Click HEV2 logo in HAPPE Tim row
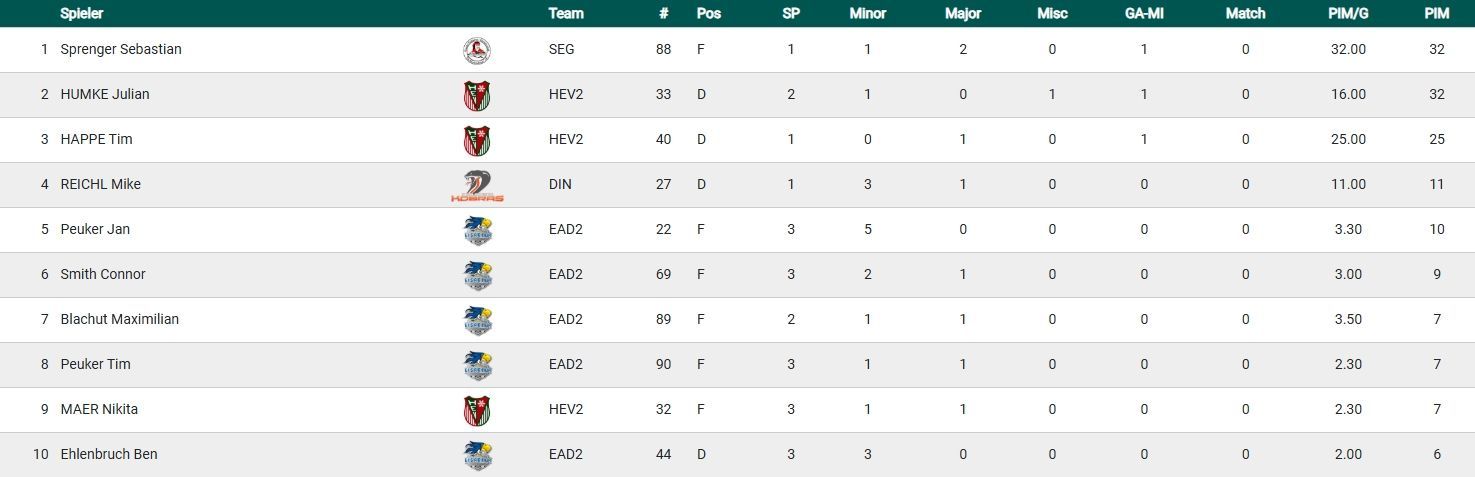Screen dimensions: 1475x477 point(477,140)
